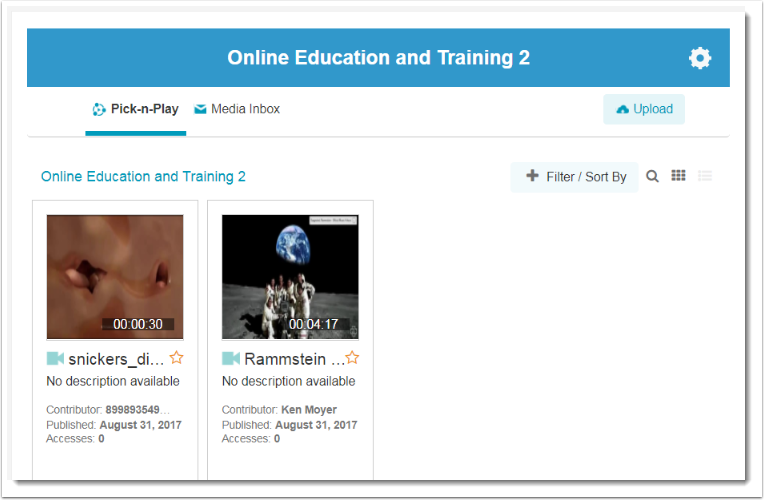Click snickers card's No description available text

(x=113, y=381)
